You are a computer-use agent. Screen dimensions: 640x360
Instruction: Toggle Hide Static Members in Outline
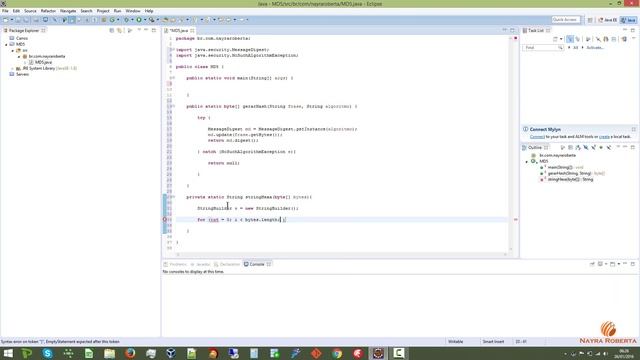tap(593, 147)
